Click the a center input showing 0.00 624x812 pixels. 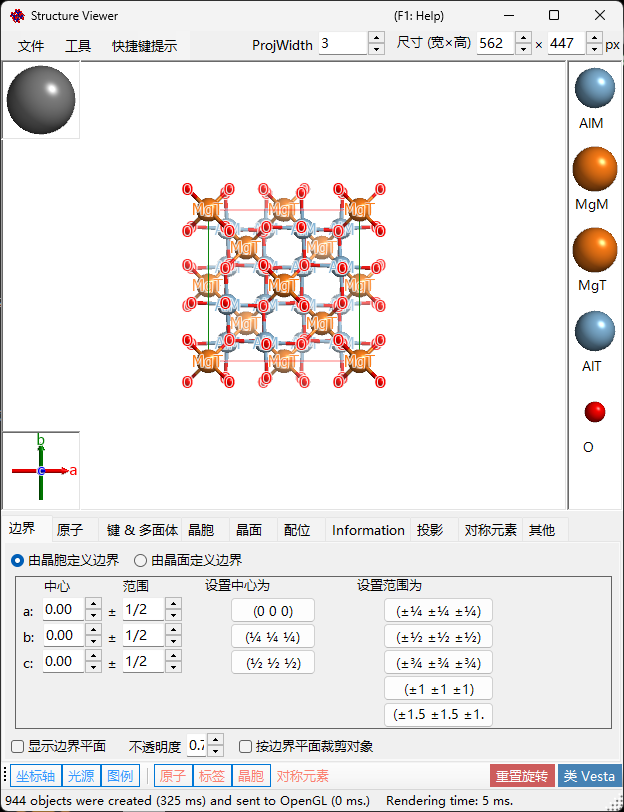(x=64, y=610)
